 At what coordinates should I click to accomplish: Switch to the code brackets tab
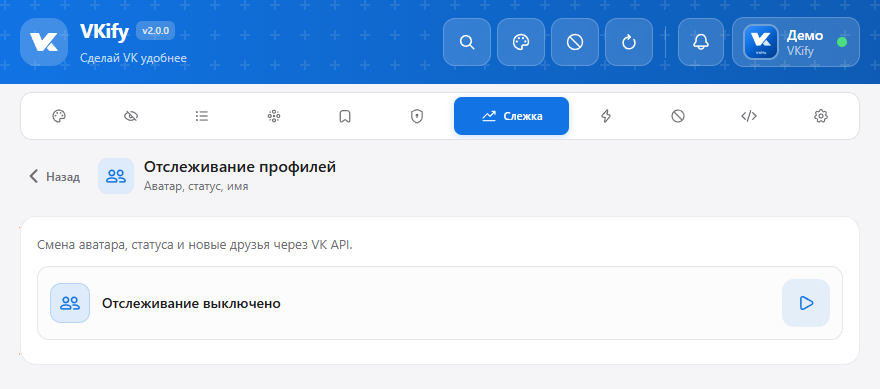point(749,116)
